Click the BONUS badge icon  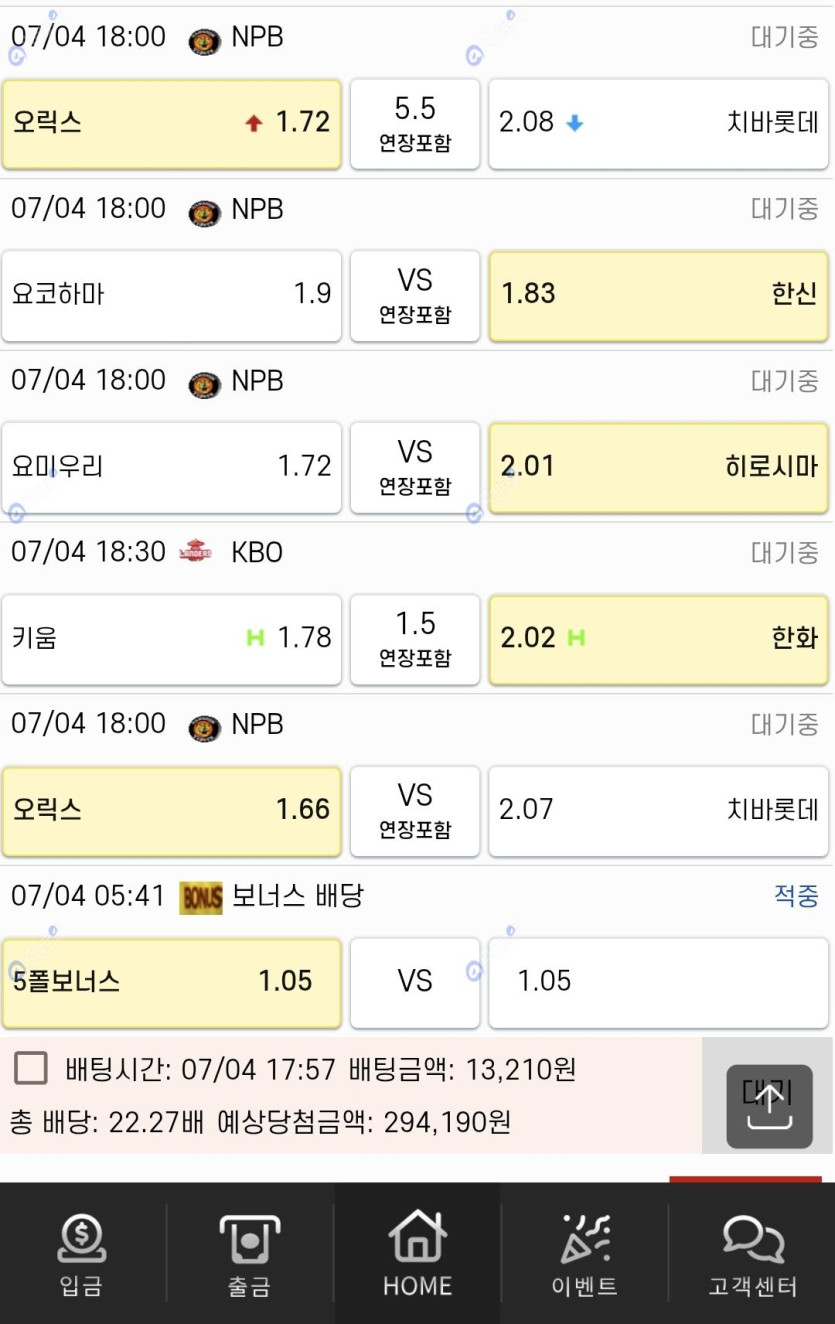(201, 897)
